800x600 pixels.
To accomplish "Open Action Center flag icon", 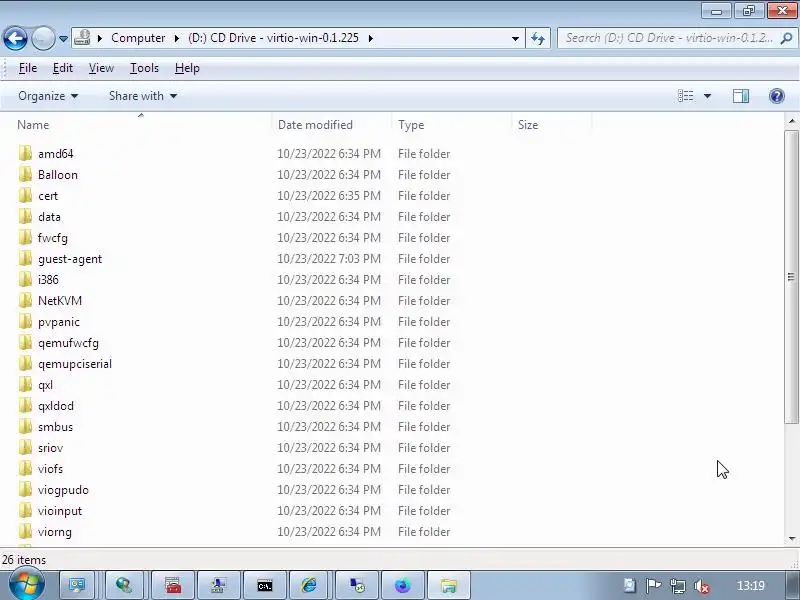I will coord(653,586).
